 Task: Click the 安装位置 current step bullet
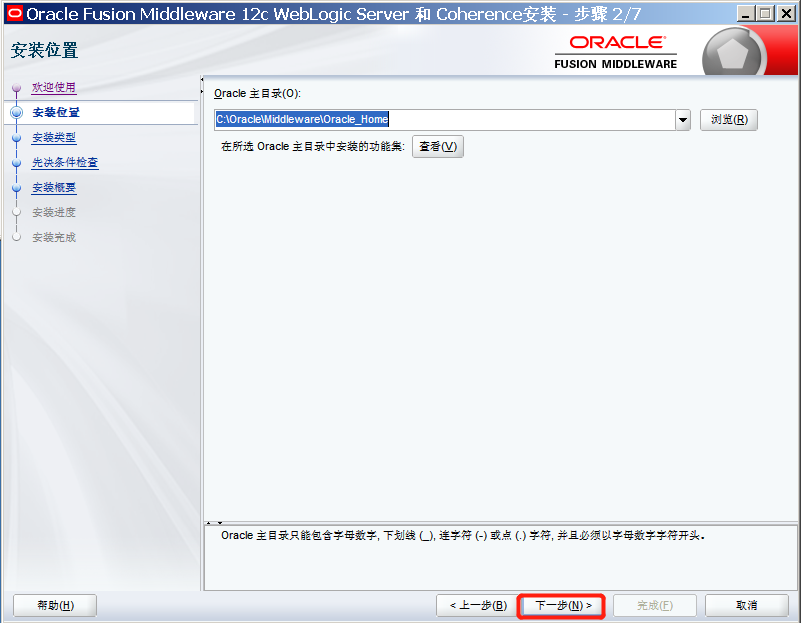(x=16, y=112)
